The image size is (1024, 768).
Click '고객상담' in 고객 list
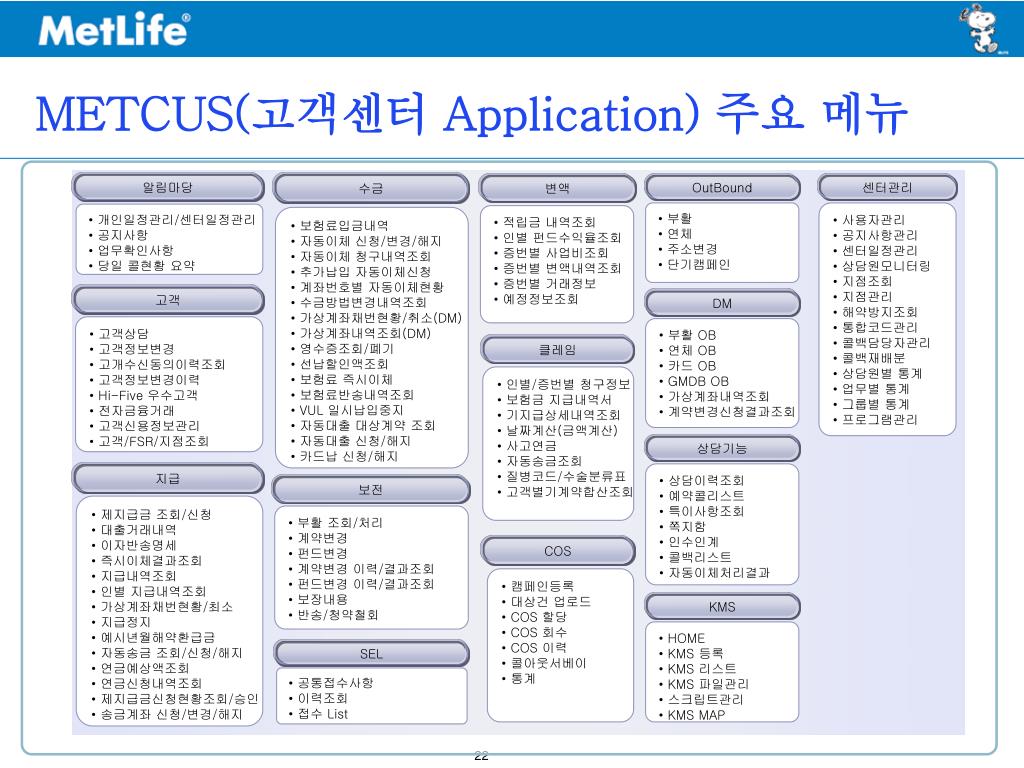click(x=123, y=334)
